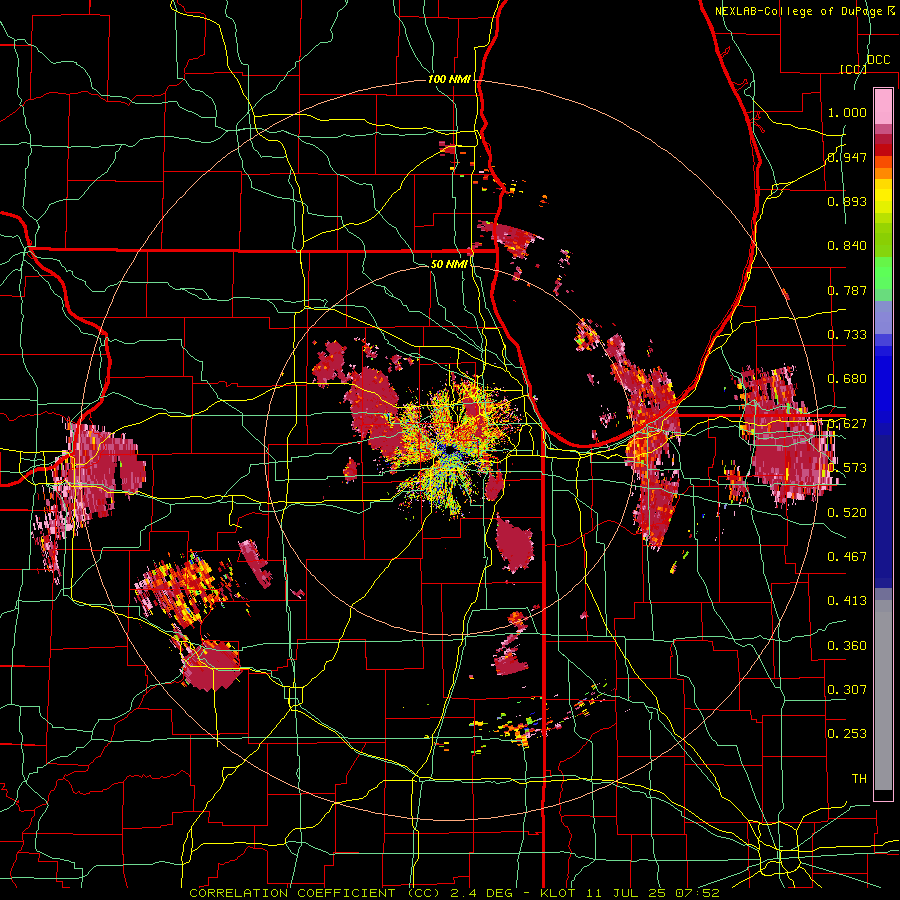Select the 0.947 scale value
Viewport: 900px width, 900px height.
point(847,157)
